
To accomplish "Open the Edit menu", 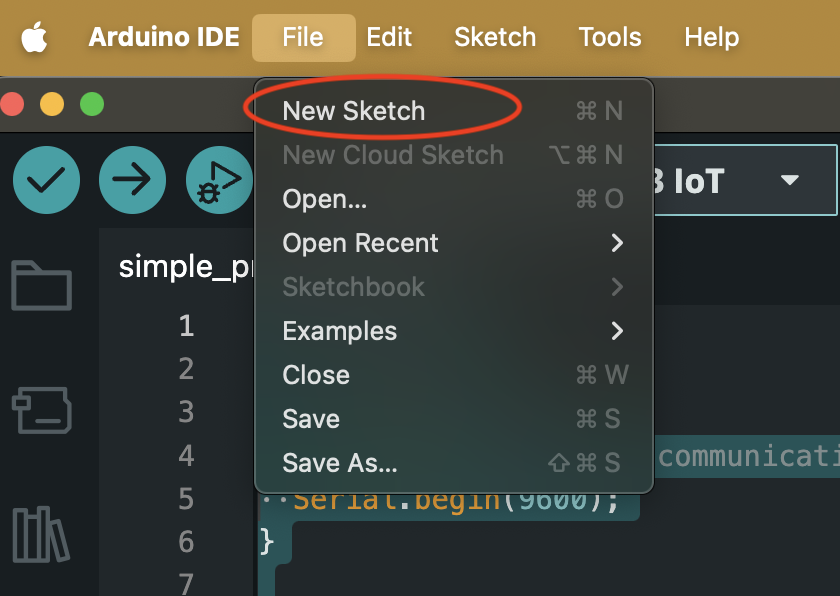I will pos(389,38).
